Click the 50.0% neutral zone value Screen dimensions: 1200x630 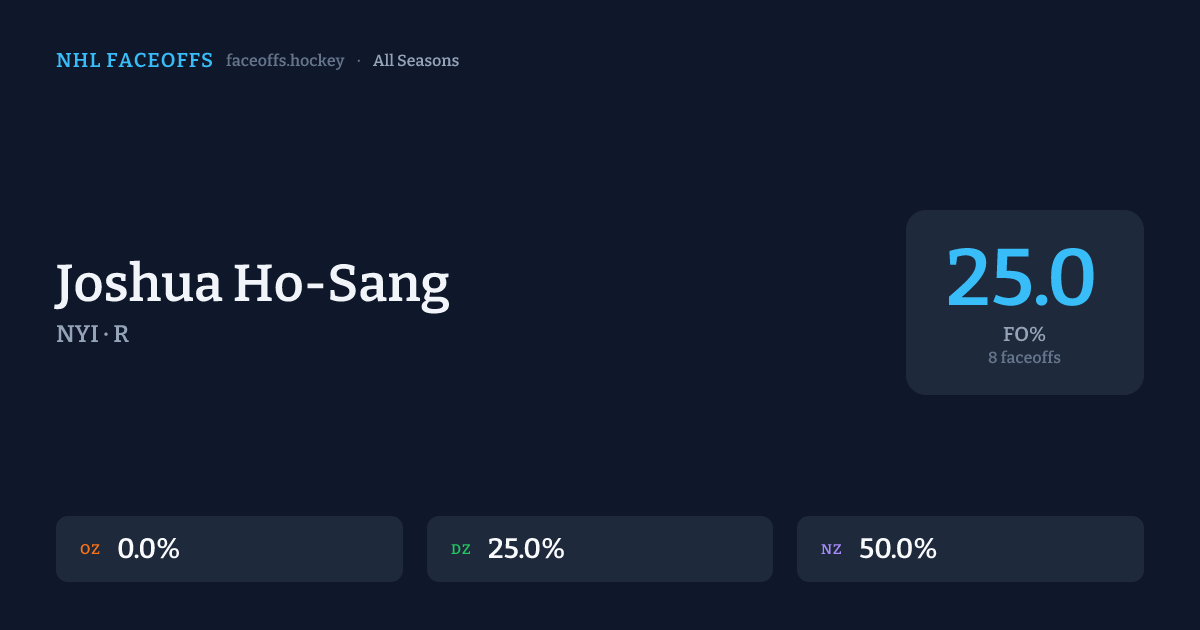pos(897,549)
